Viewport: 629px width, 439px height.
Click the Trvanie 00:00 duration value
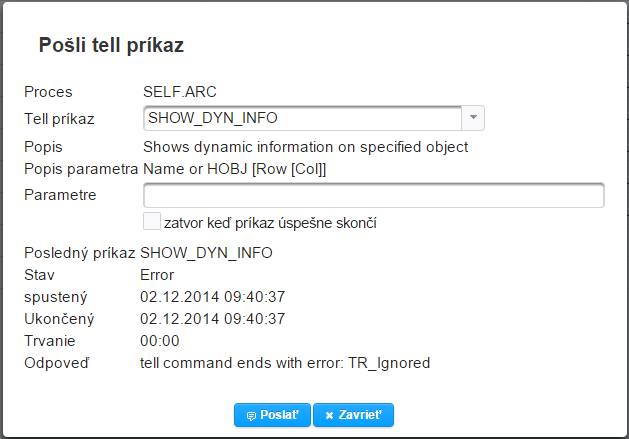(x=160, y=341)
